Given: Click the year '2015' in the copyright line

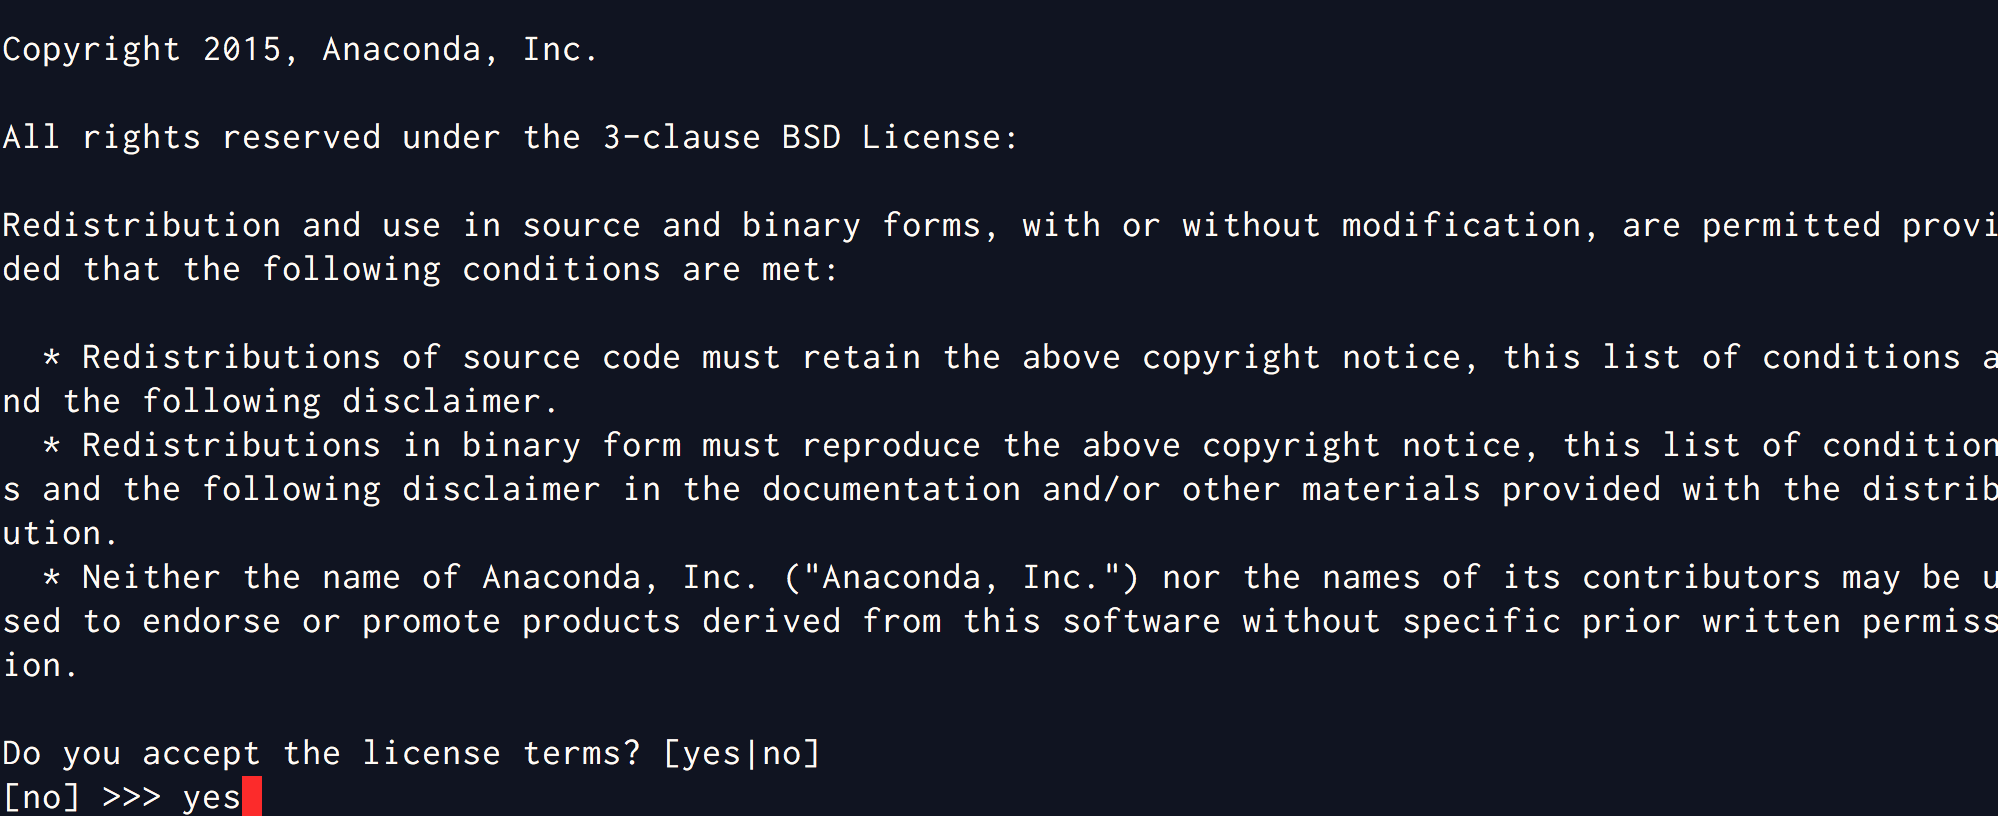Looking at the screenshot, I should (x=242, y=49).
